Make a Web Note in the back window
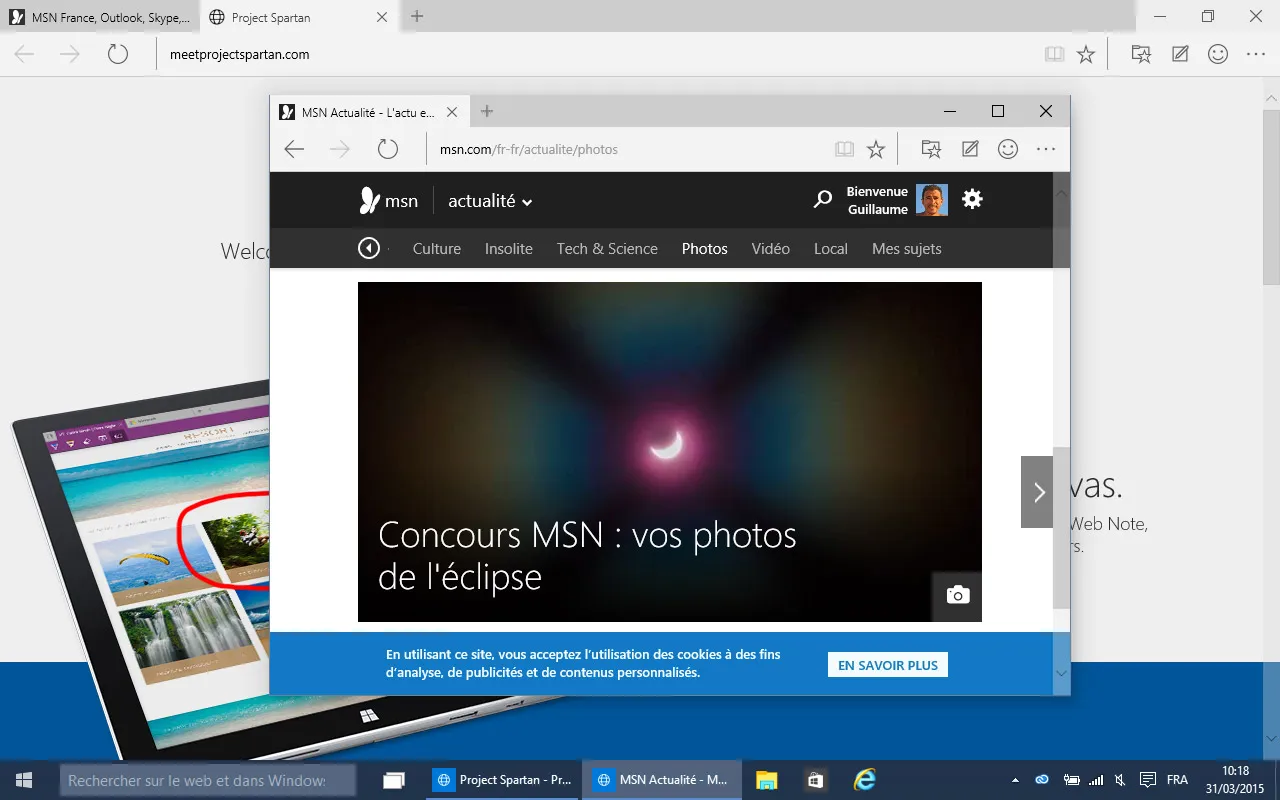1280x800 pixels. pyautogui.click(x=1180, y=54)
